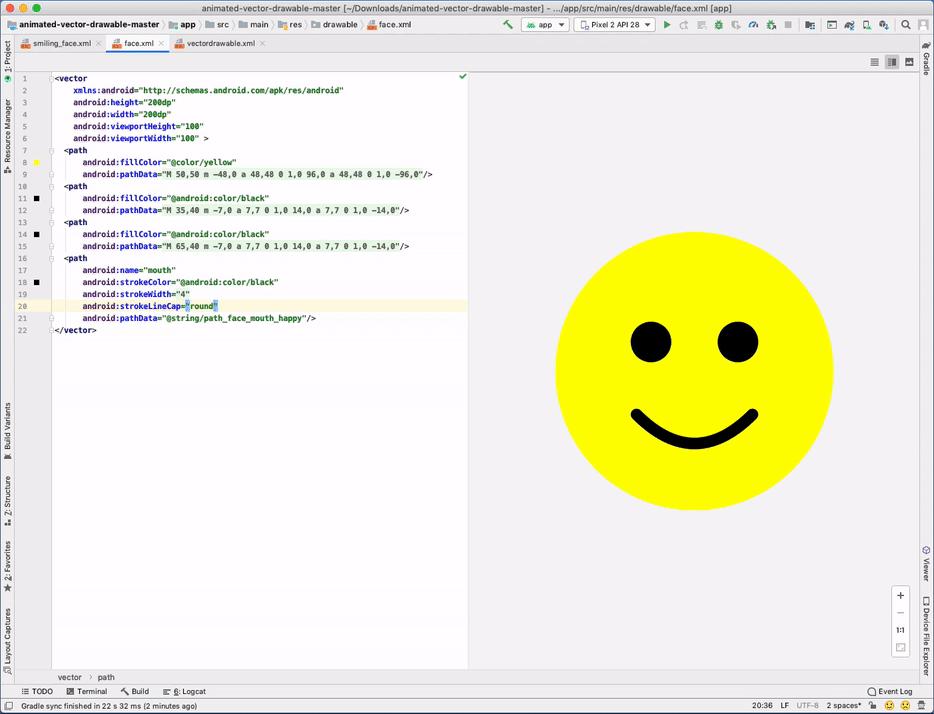Screen dimensions: 934x714
Task: Click the drawable breadcrumb in navigation bar
Action: tap(340, 25)
